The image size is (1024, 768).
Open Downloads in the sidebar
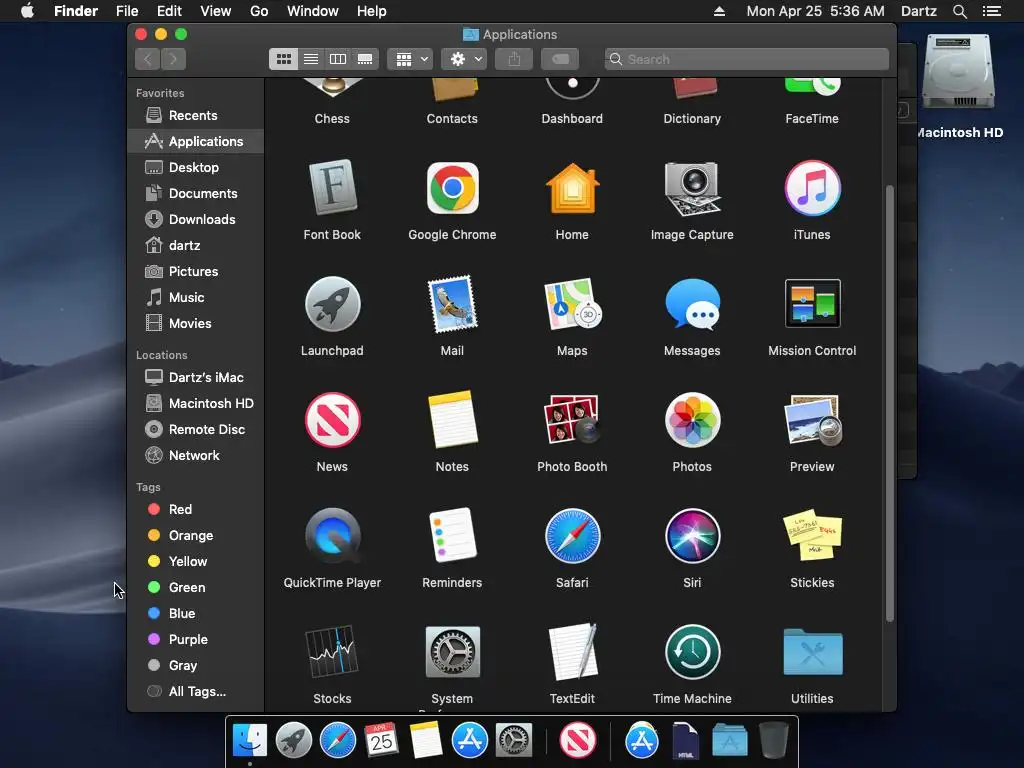195,219
